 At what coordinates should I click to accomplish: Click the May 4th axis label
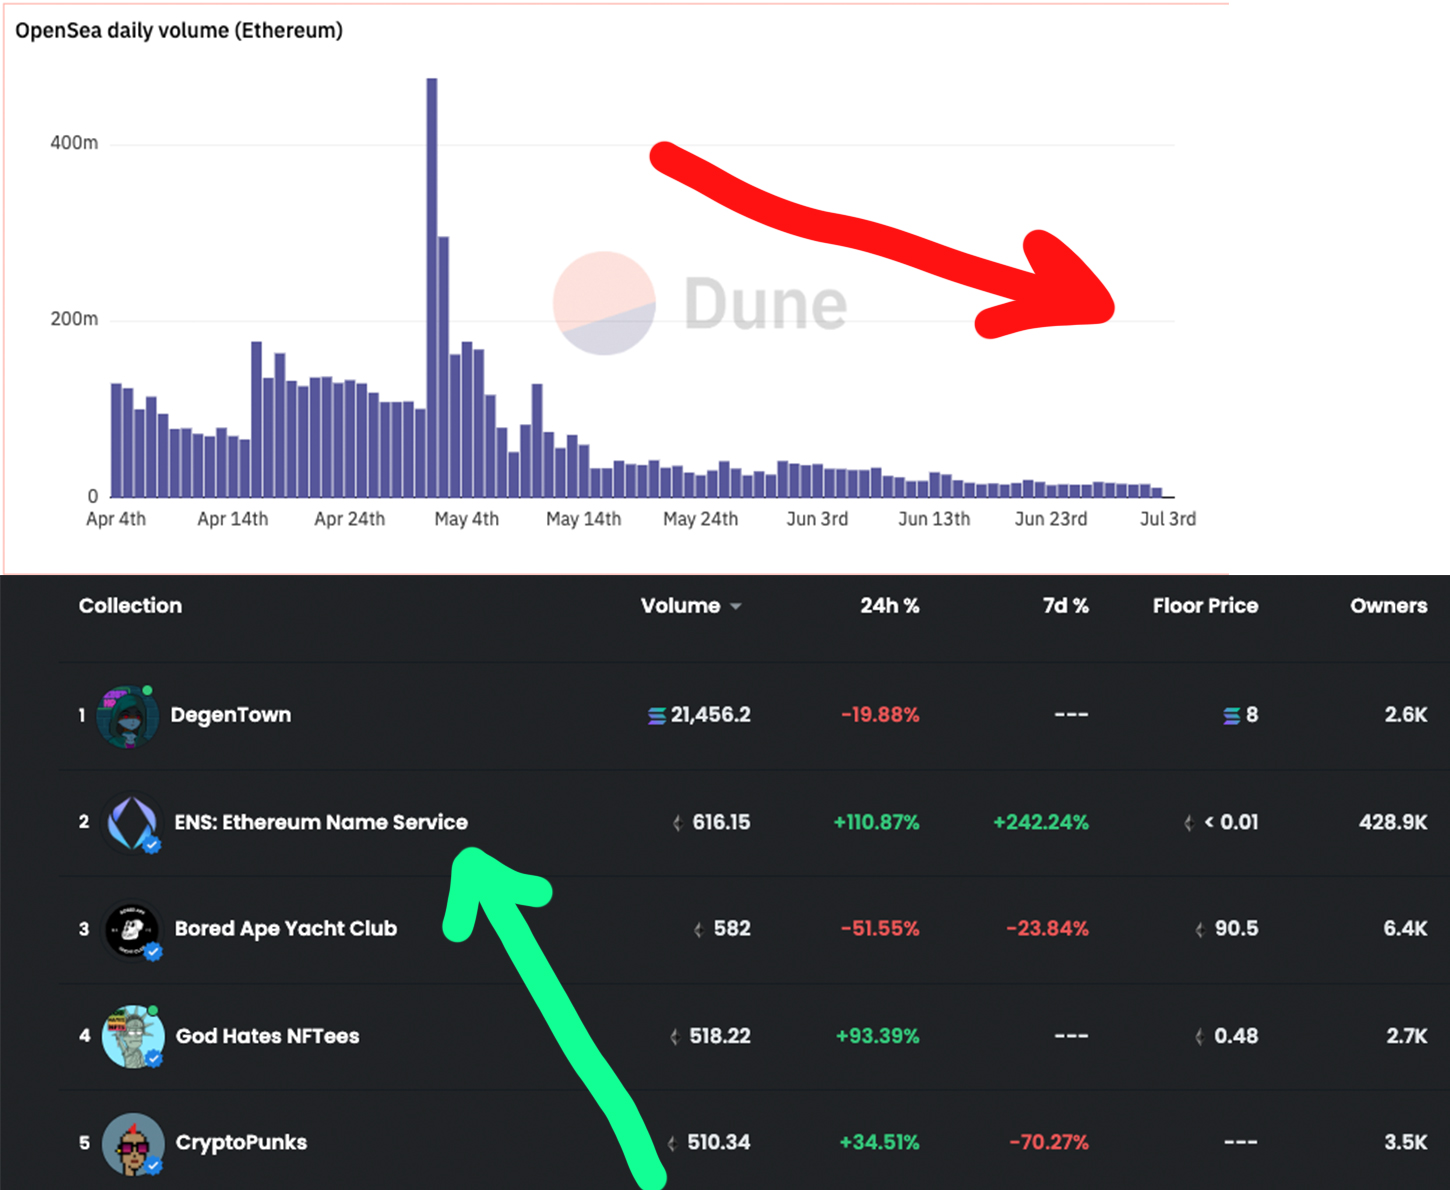(x=466, y=519)
